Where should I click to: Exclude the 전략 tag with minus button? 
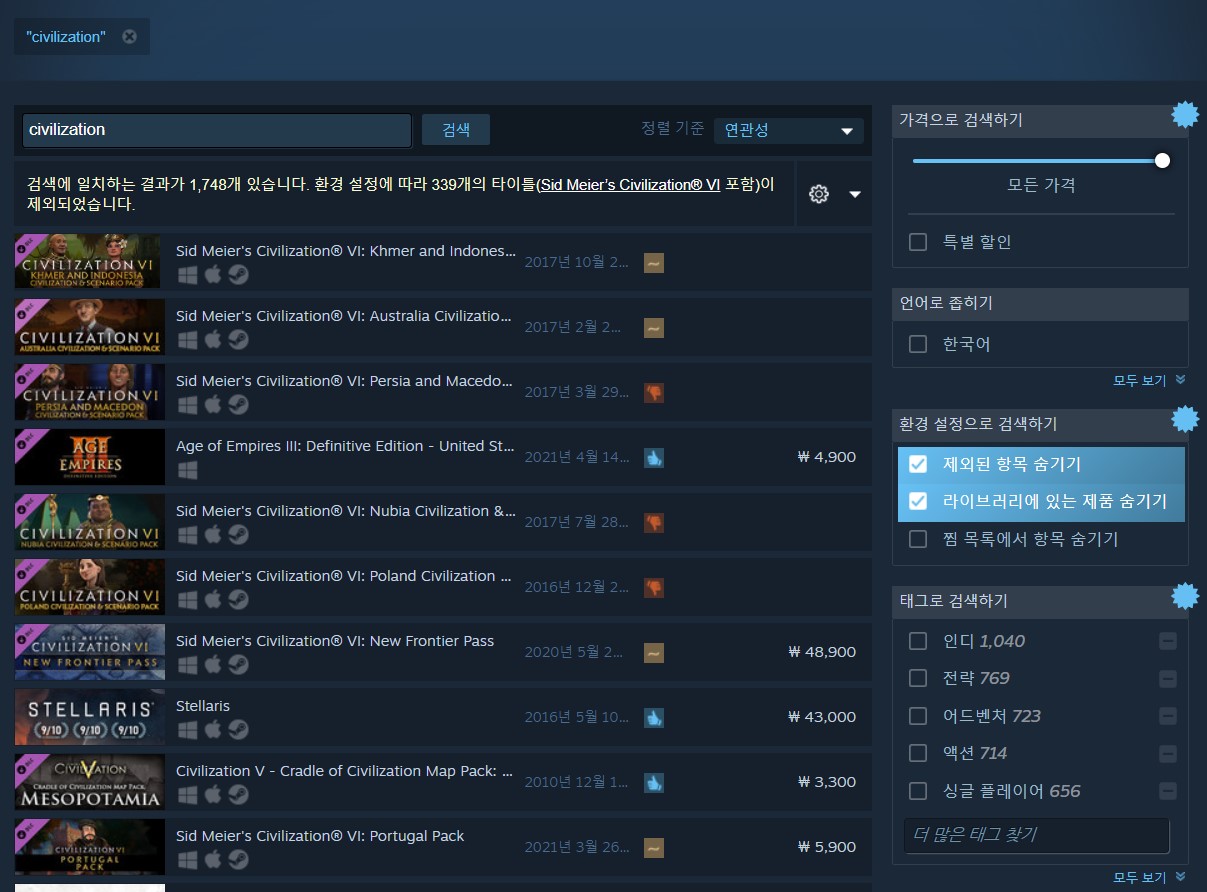(x=1167, y=678)
